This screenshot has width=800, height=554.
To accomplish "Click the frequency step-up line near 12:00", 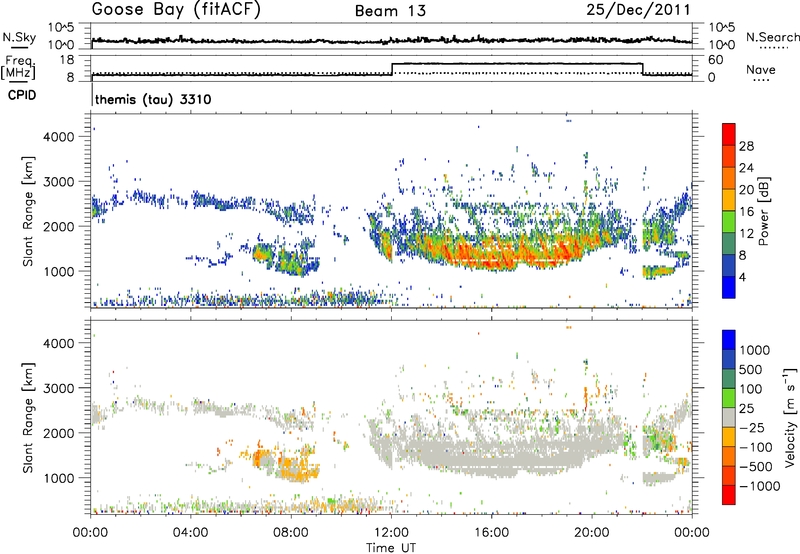I will coord(392,69).
